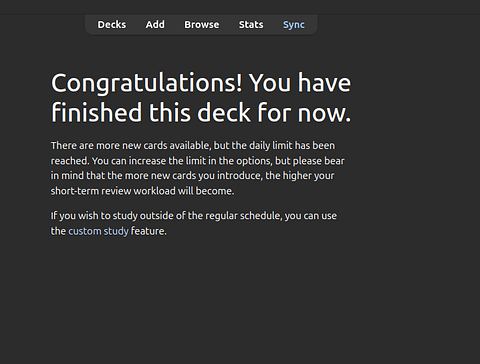480x364 pixels.
Task: Show the Stats screen
Action: click(x=251, y=25)
